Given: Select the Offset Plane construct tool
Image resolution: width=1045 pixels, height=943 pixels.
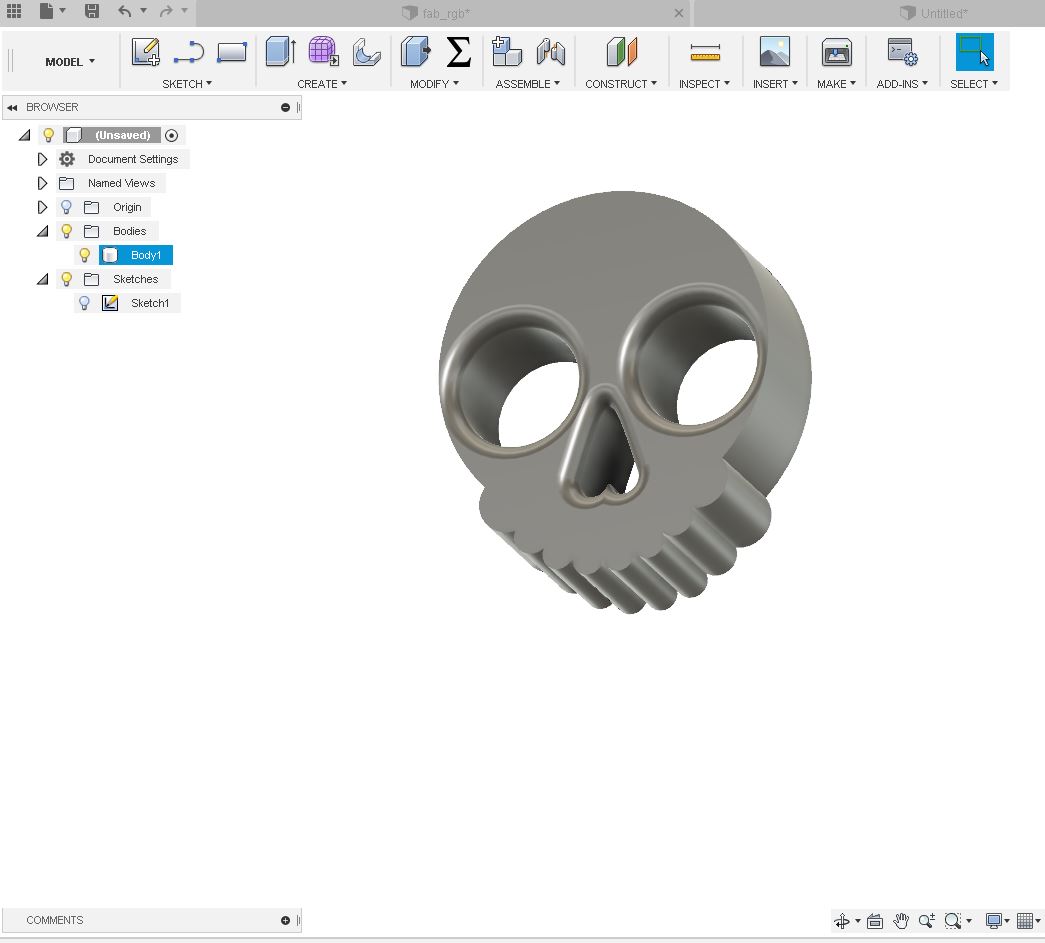Looking at the screenshot, I should 622,51.
